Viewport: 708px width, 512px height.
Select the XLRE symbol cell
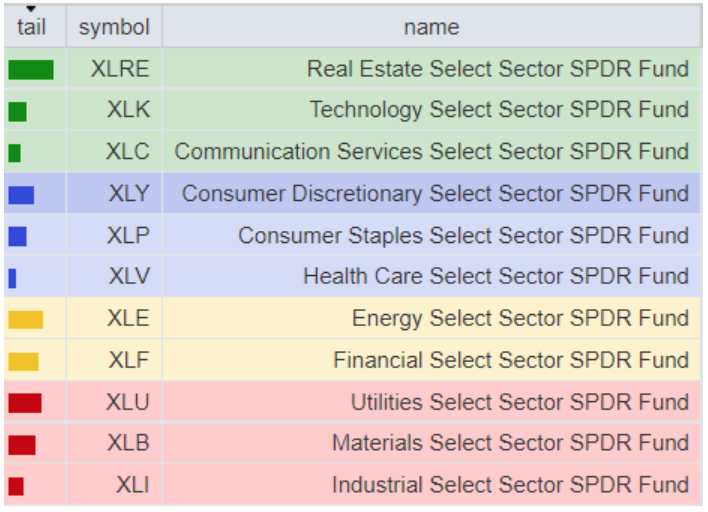[x=119, y=69]
